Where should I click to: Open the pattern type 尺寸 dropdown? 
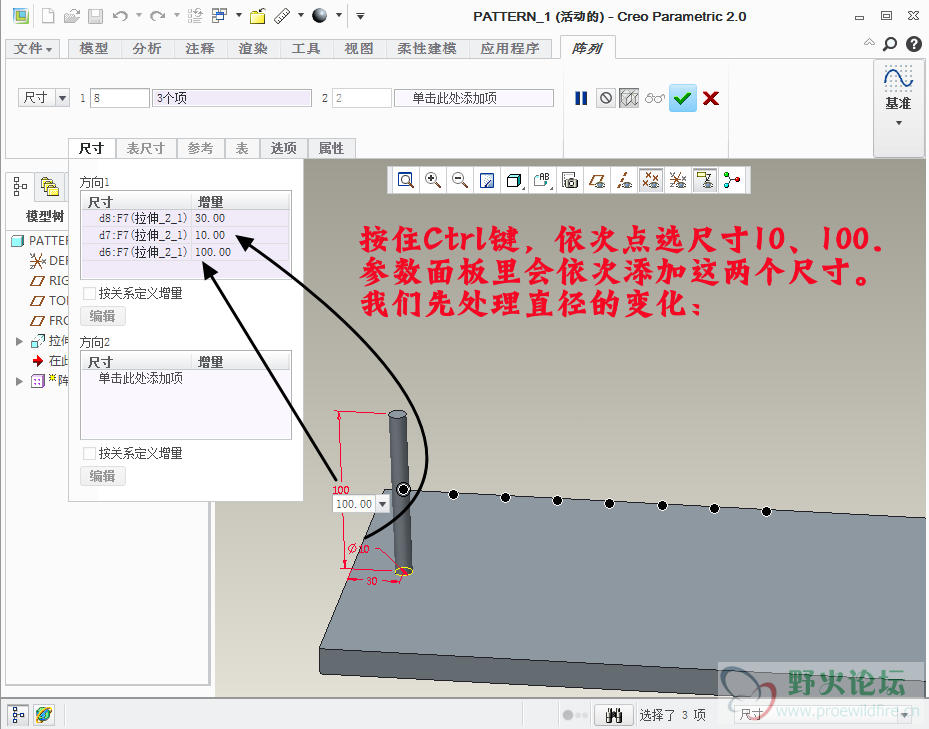click(62, 98)
